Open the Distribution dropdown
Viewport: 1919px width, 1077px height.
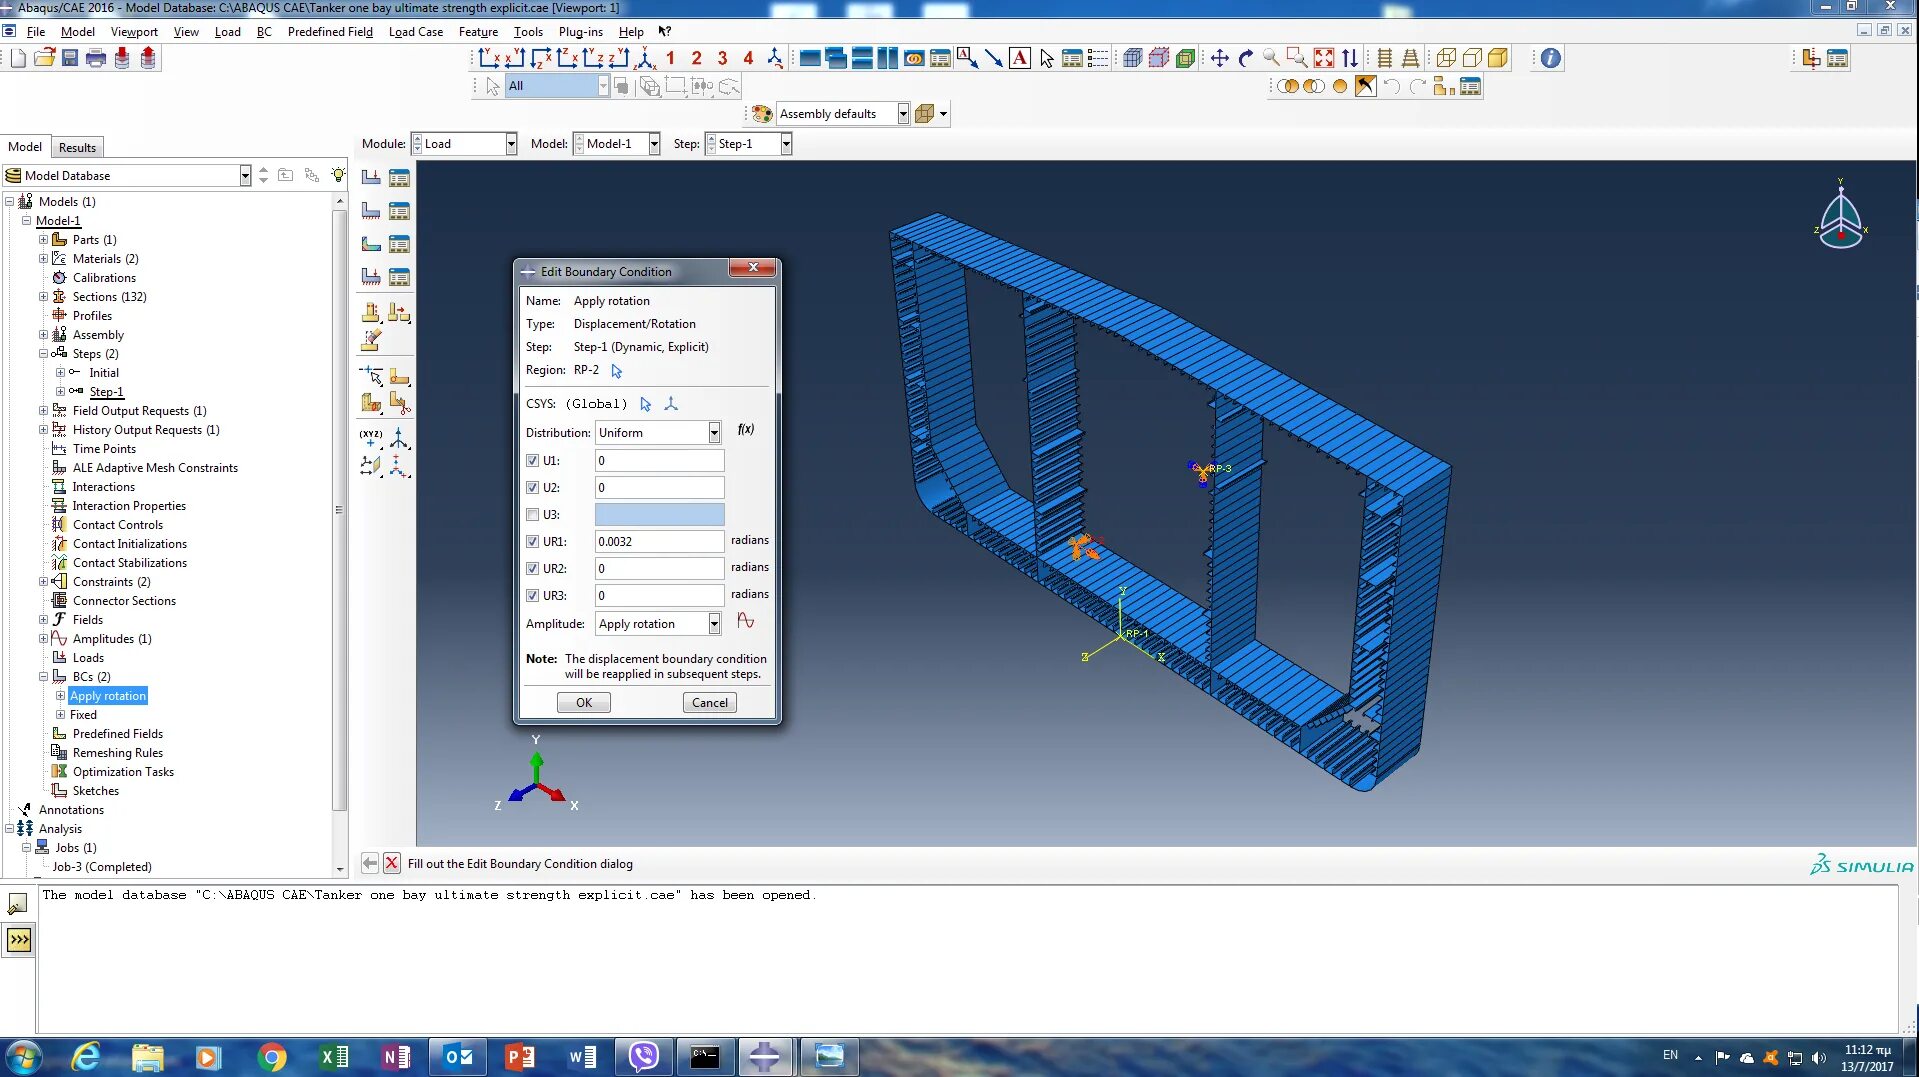click(x=713, y=432)
